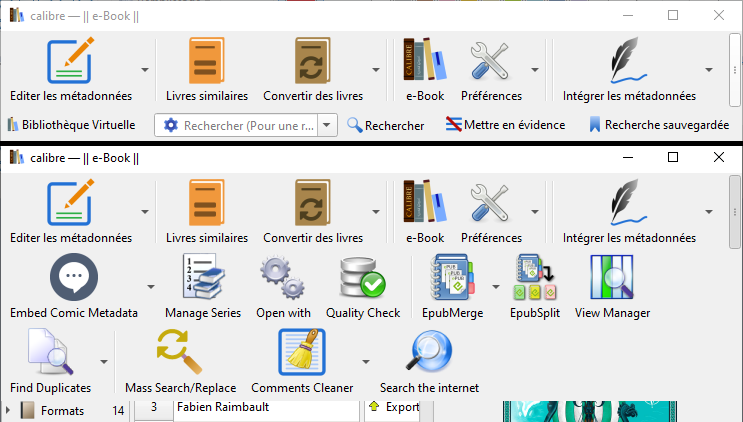Open Livres similaires in upper calibre window
743x422 pixels.
coord(207,70)
